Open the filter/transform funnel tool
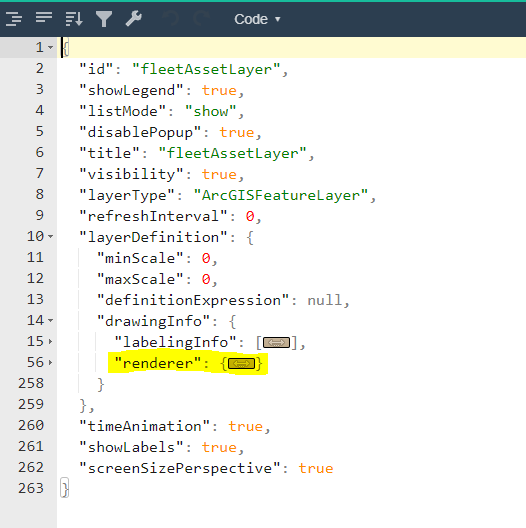Viewport: 526px width, 528px height. tap(104, 19)
